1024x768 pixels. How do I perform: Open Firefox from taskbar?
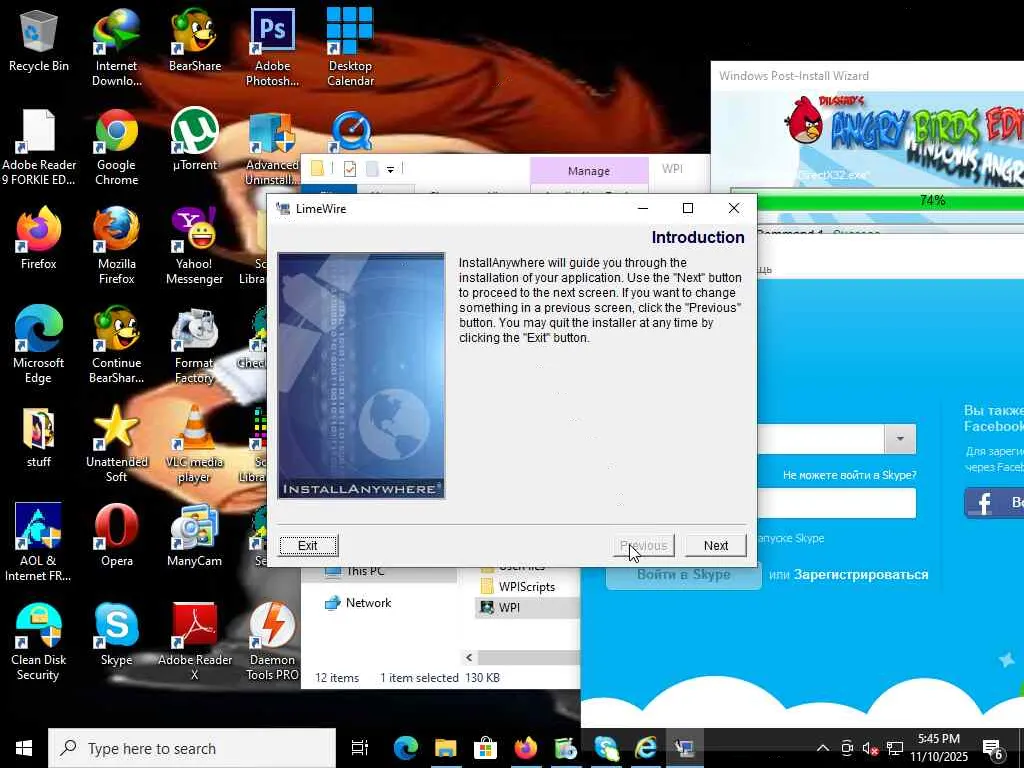526,748
